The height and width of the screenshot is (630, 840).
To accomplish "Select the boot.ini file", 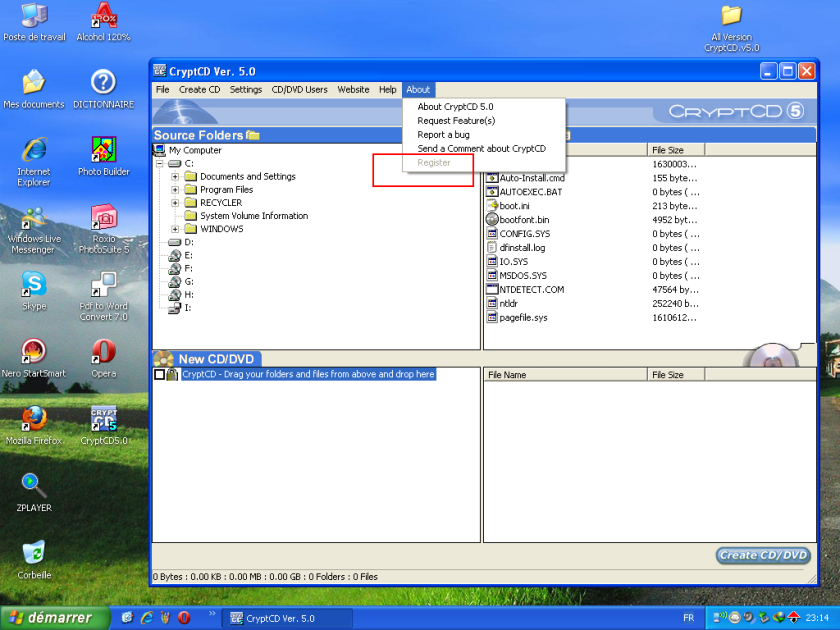I will (x=514, y=206).
